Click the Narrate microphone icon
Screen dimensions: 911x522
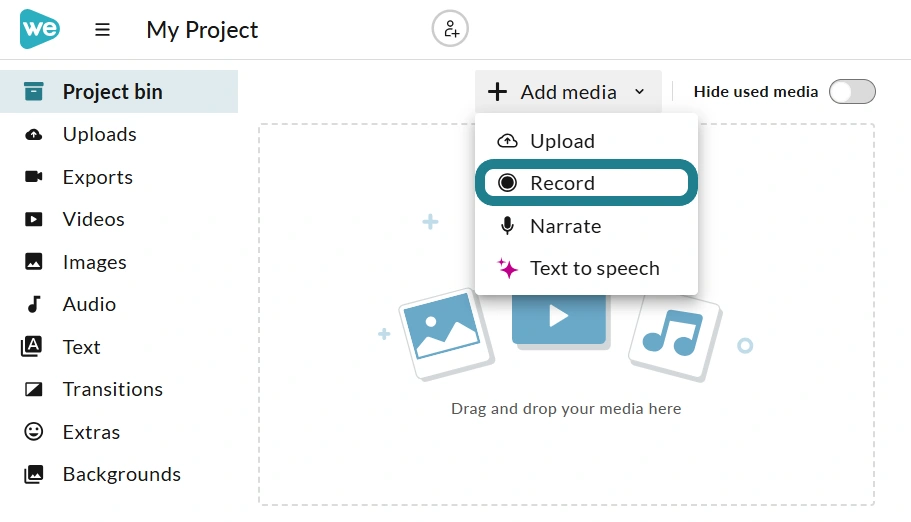pos(507,226)
